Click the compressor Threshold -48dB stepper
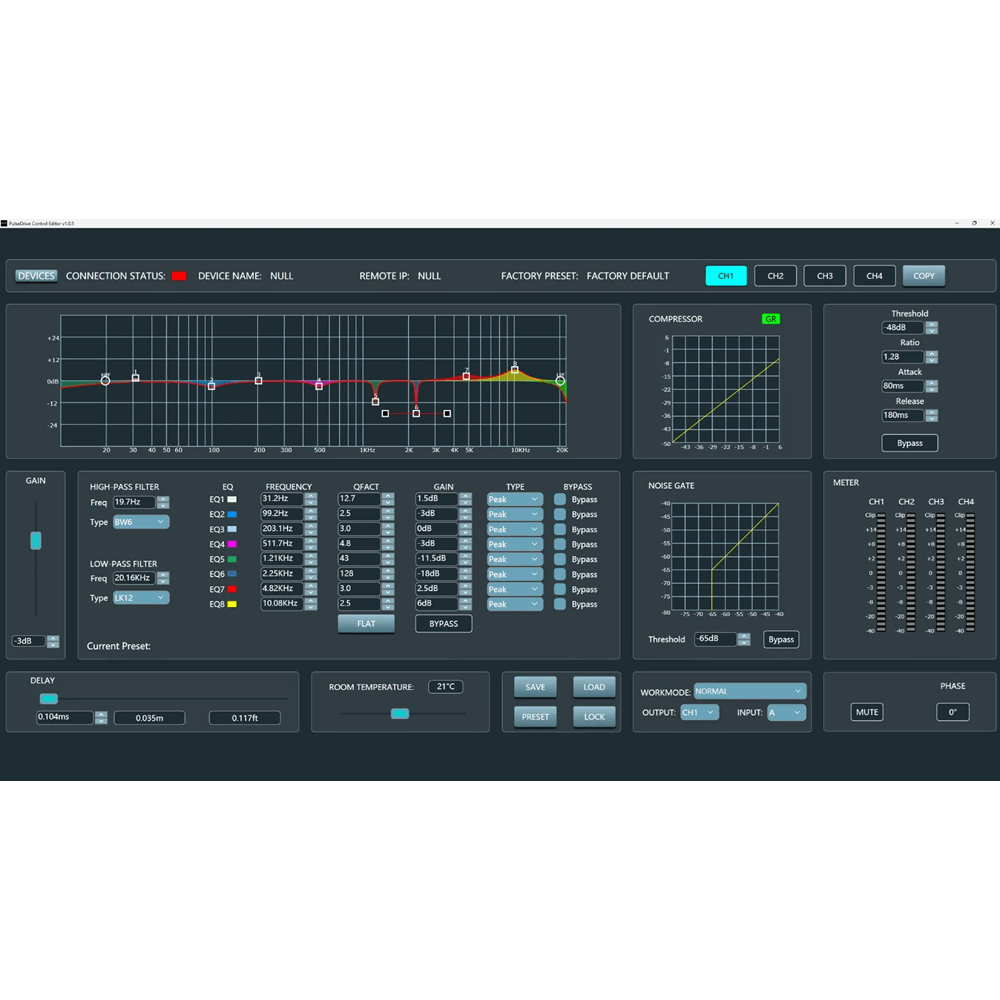The image size is (1000, 1000). coord(932,327)
